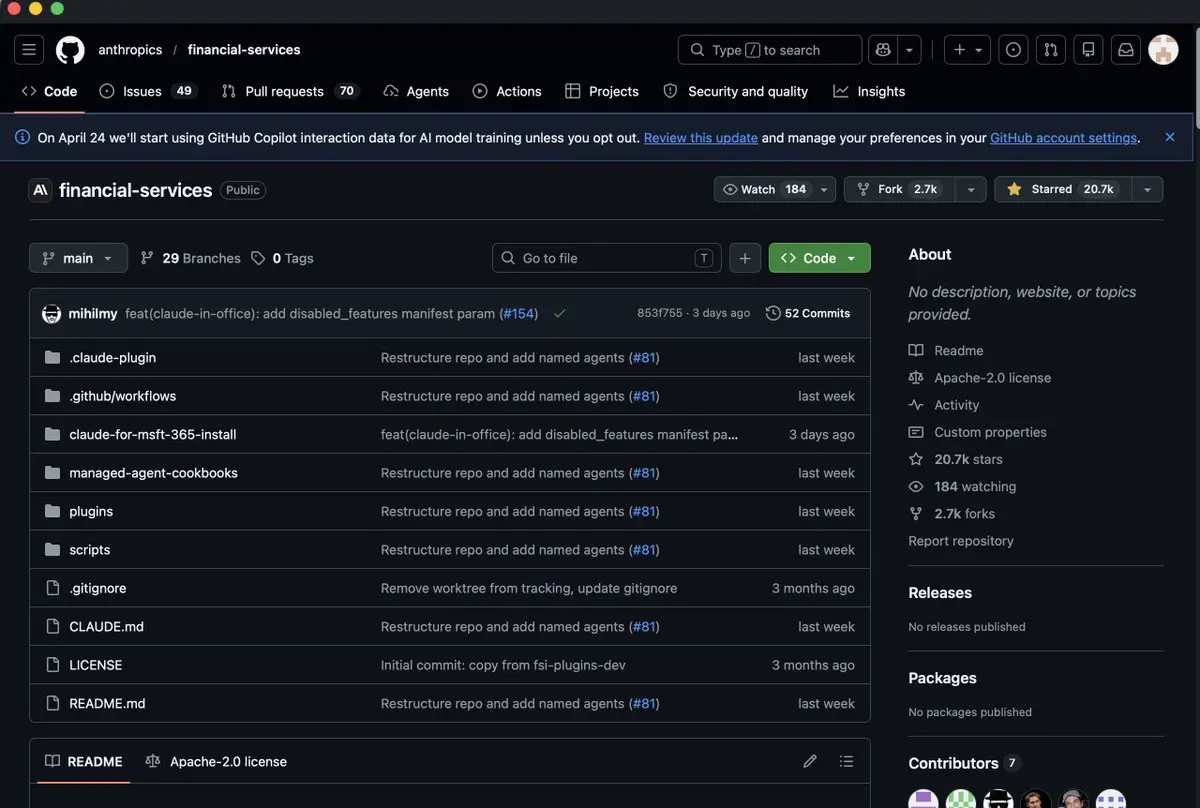Go to the GitHub homepage logo
The width and height of the screenshot is (1200, 808).
(70, 49)
